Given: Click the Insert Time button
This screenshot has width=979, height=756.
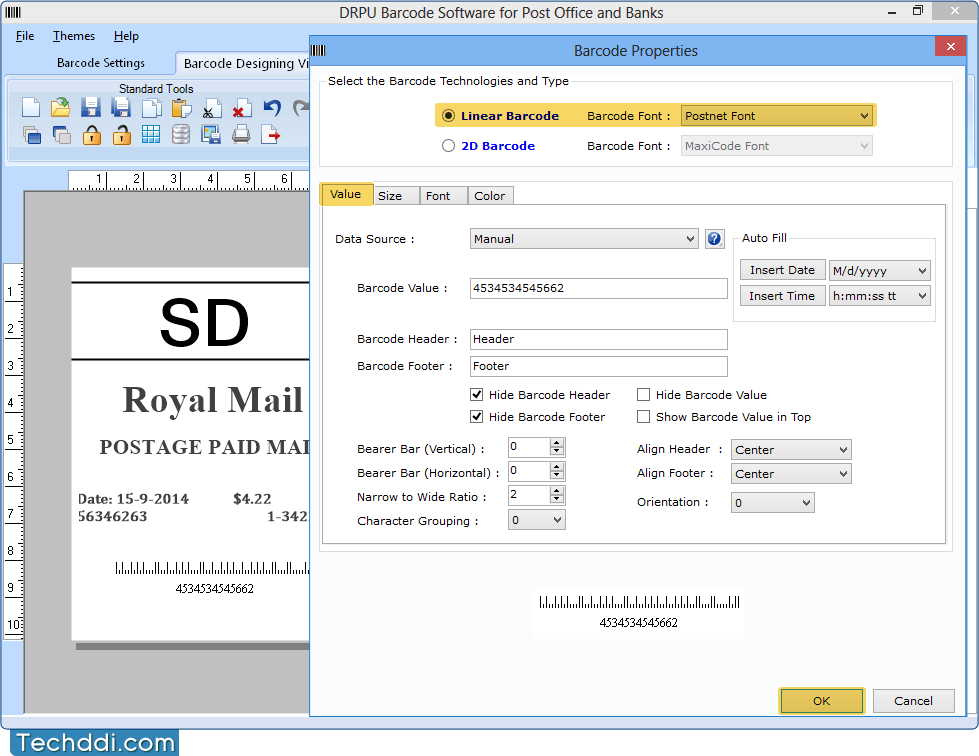Looking at the screenshot, I should point(782,296).
